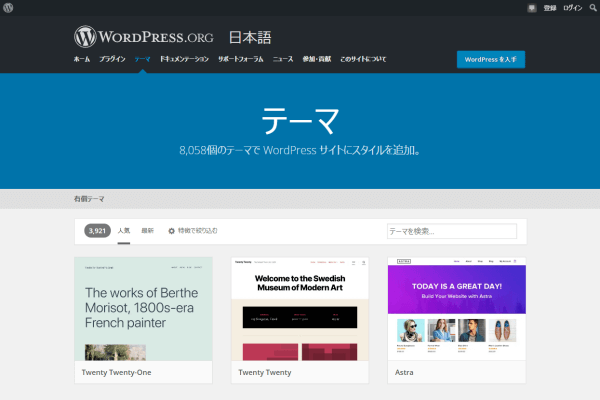Click the WordPress.org header logo
The image size is (600, 400).
(143, 37)
